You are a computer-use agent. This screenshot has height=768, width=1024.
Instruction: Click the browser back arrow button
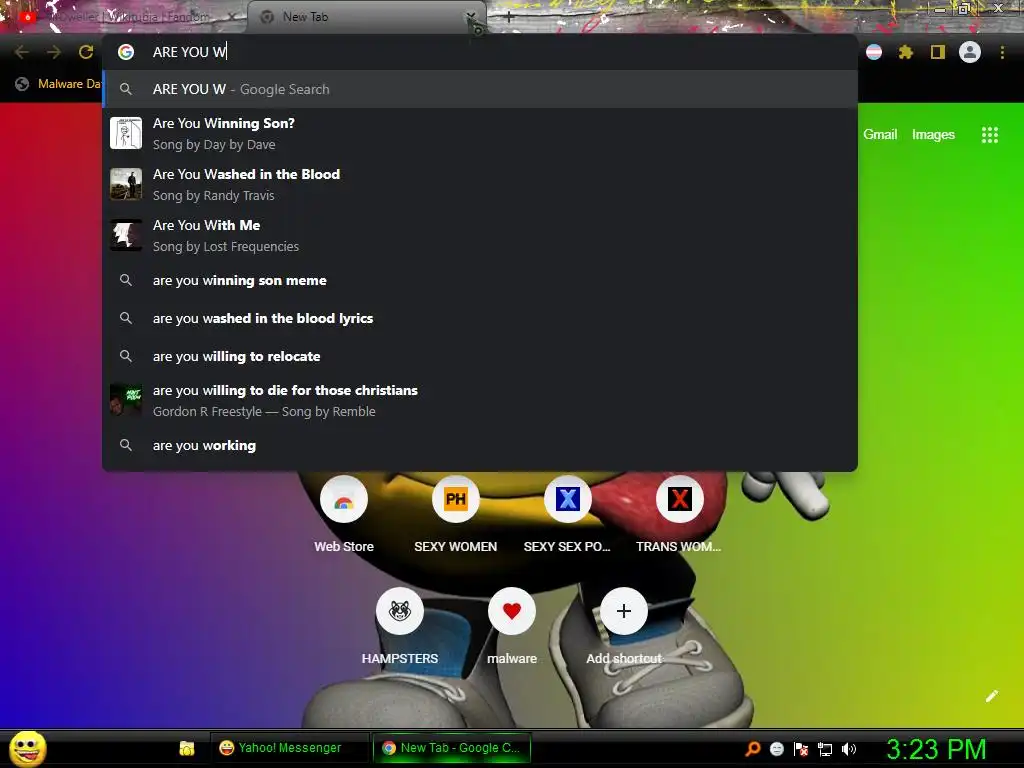[x=22, y=52]
